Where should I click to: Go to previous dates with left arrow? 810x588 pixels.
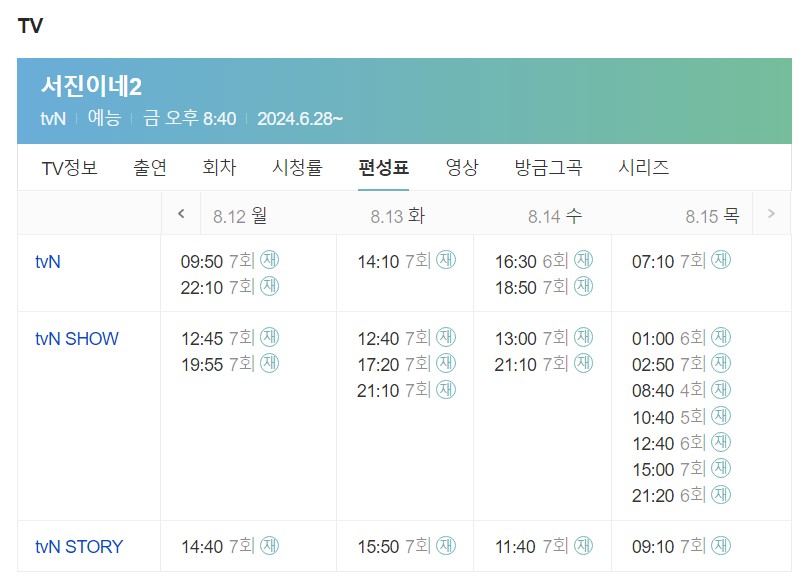(x=181, y=213)
